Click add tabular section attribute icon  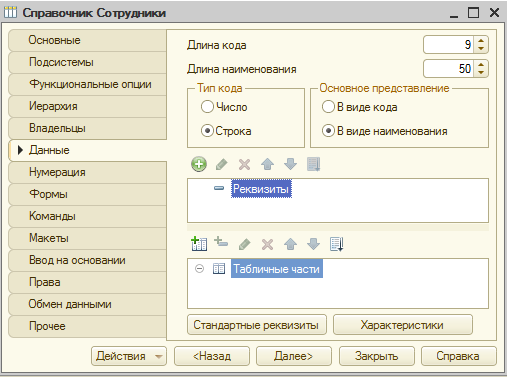221,242
